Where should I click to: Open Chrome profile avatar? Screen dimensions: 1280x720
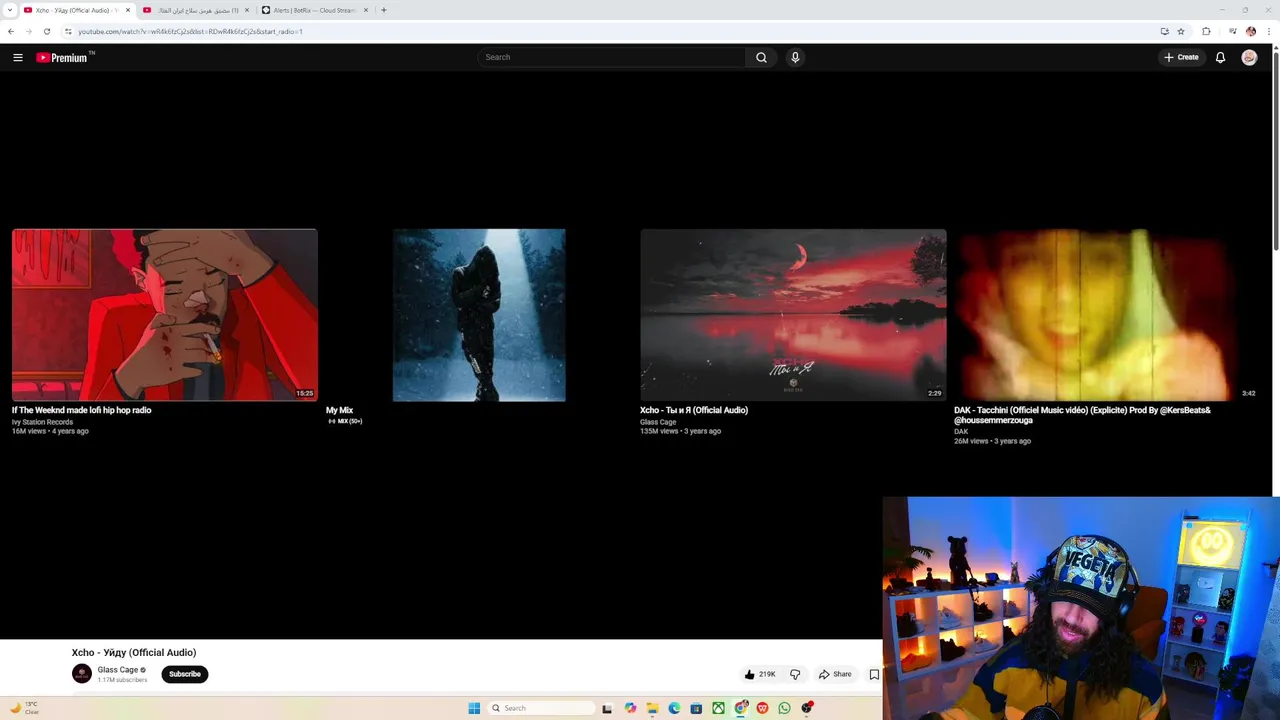click(x=1250, y=31)
